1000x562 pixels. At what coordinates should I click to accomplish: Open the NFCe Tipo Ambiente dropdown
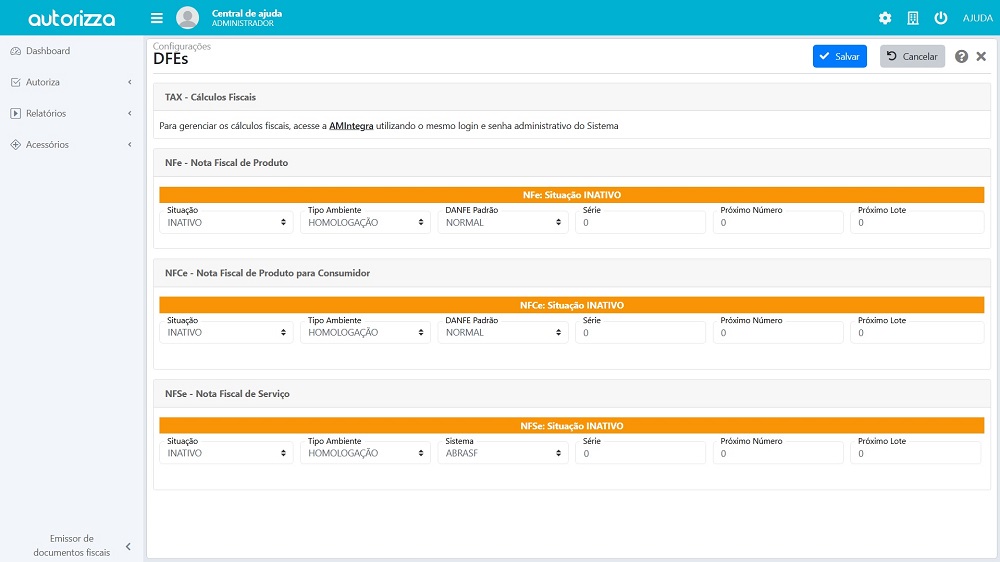click(365, 333)
